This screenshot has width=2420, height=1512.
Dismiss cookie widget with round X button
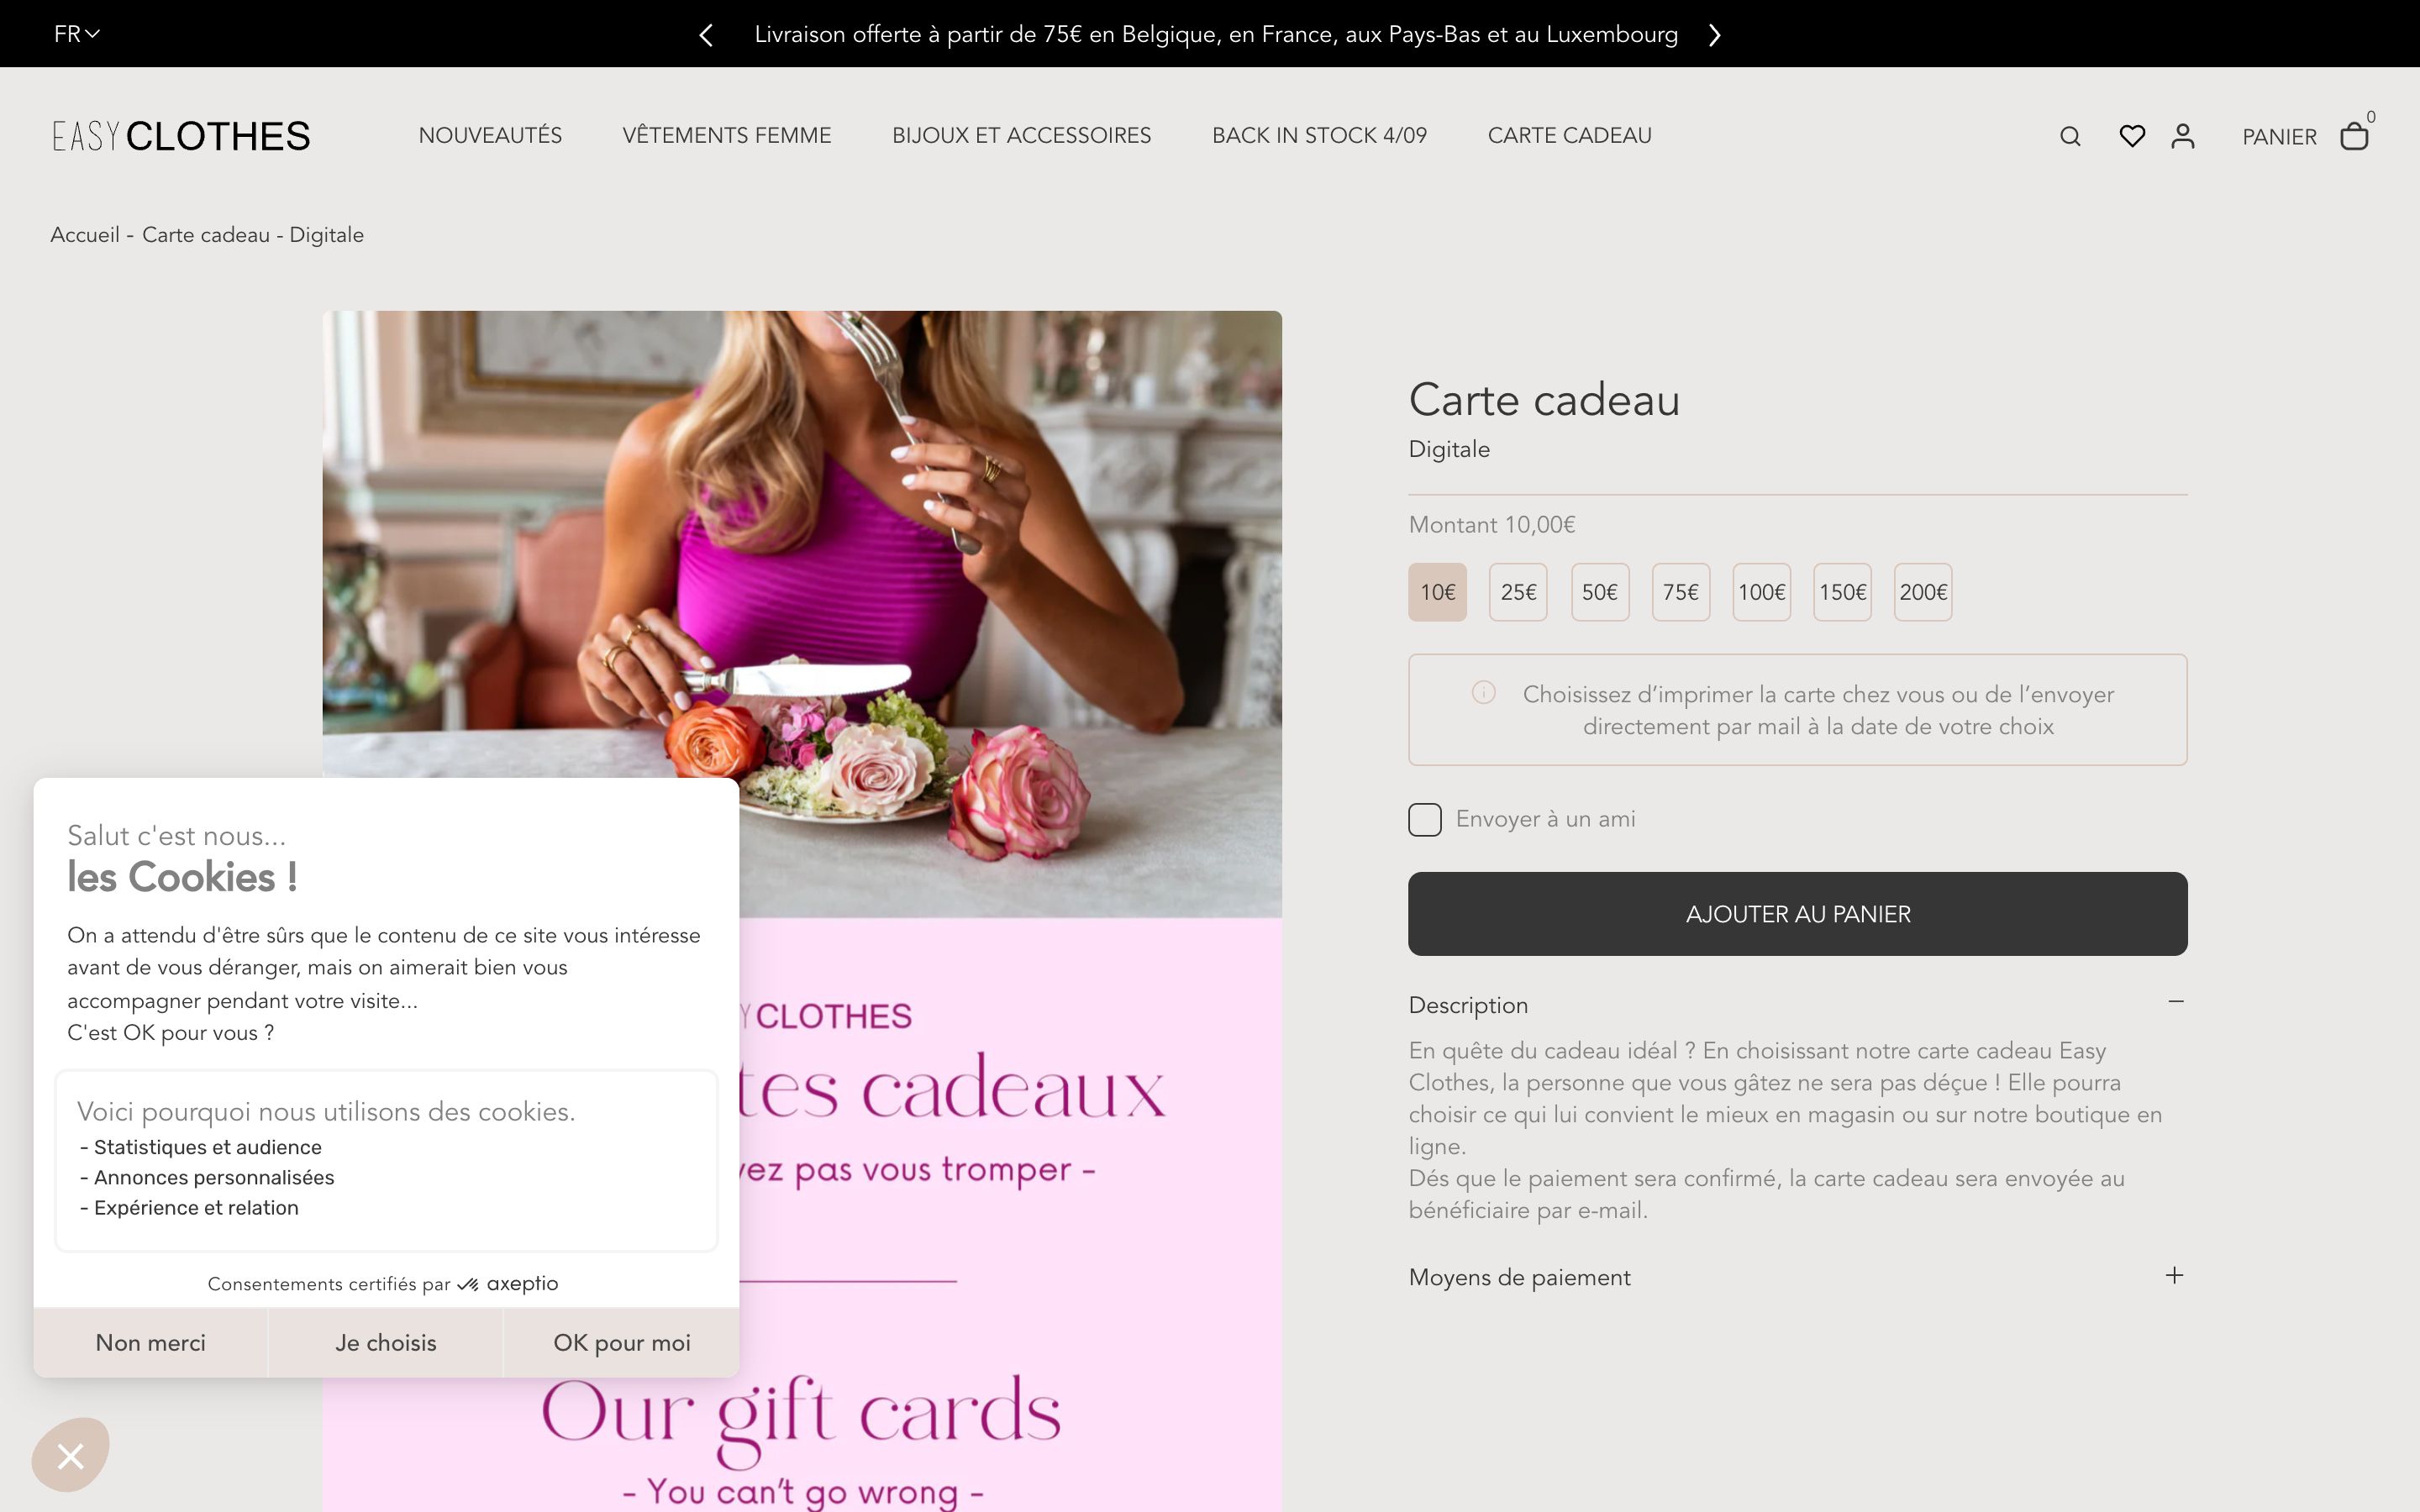pos(70,1455)
